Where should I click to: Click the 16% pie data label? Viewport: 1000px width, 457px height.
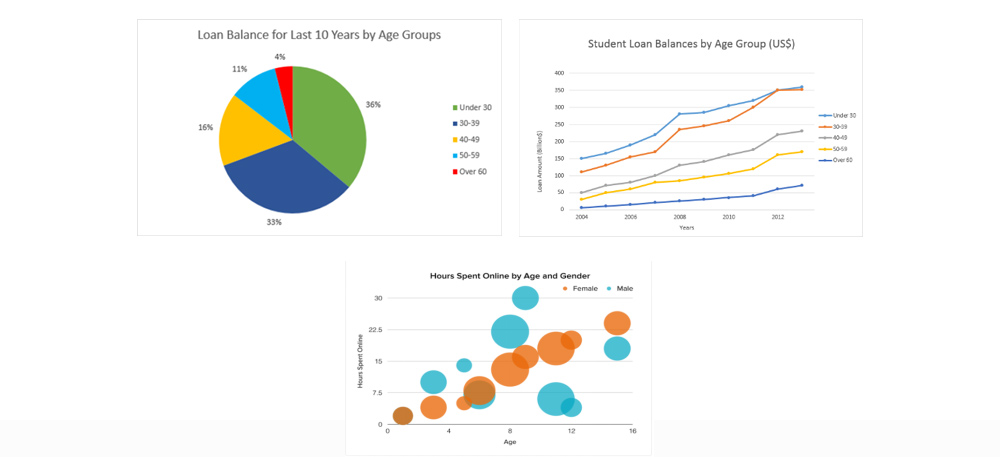click(205, 127)
